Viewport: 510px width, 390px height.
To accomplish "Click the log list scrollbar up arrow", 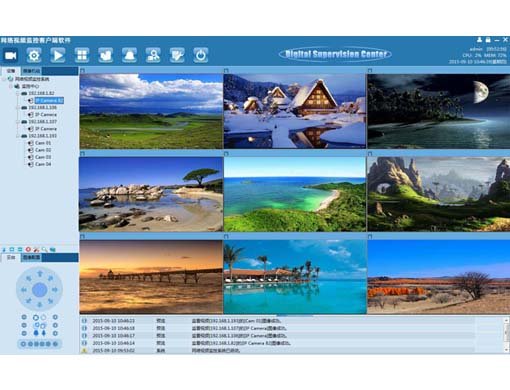I will [507, 320].
